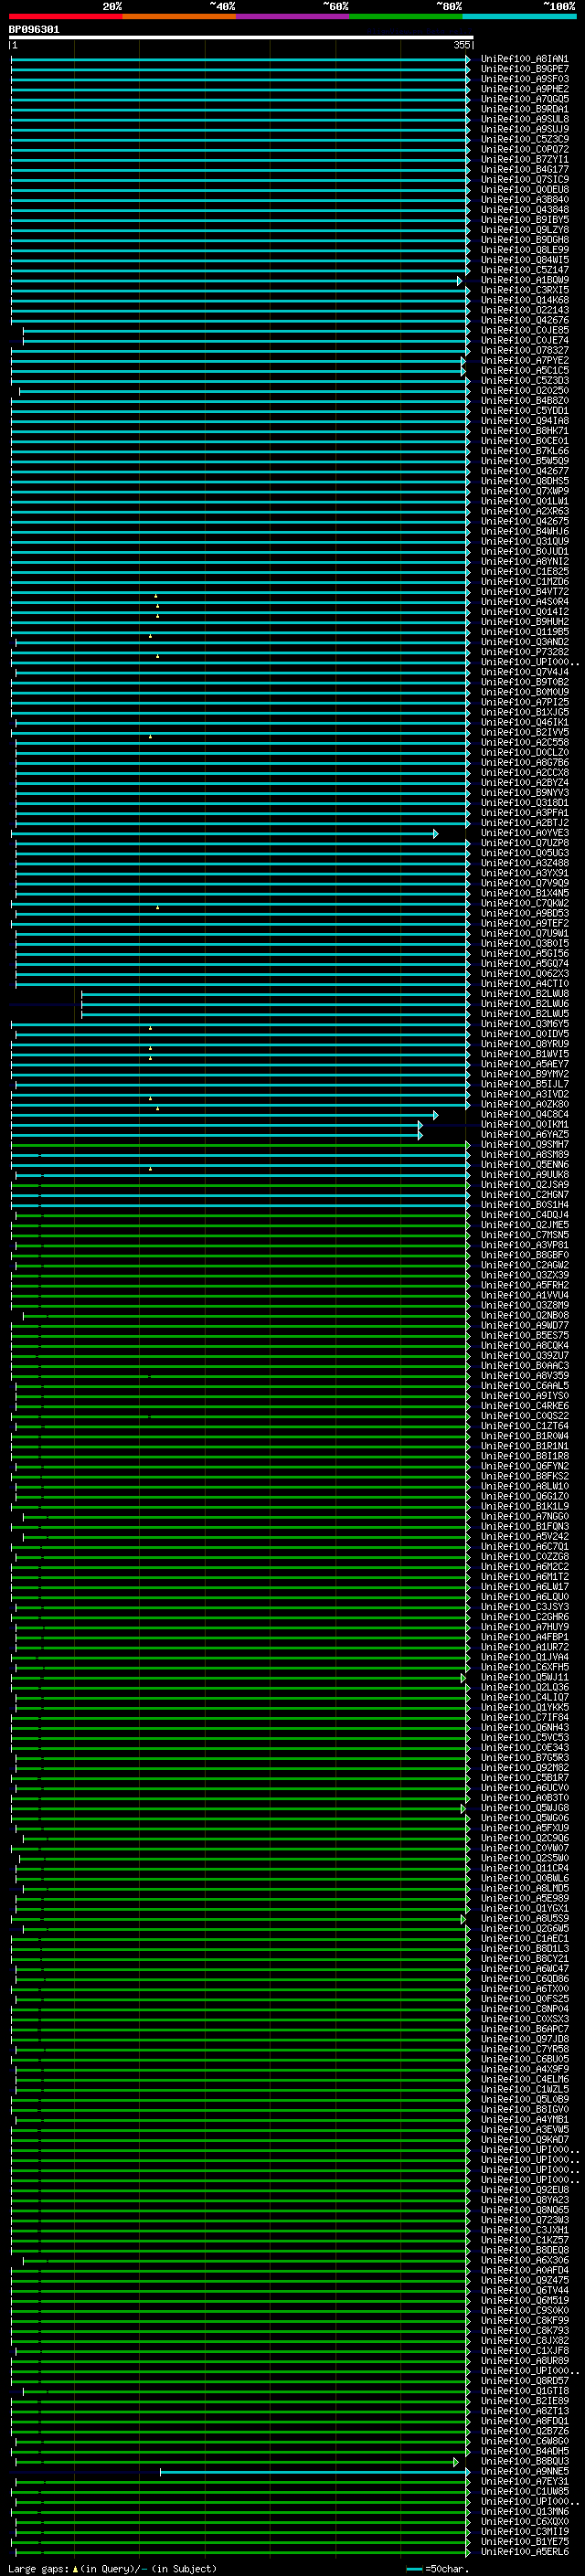The width and height of the screenshot is (585, 2576).
Task: Click the alignment bar for UniRef100_C0JE85
Action: [246, 330]
